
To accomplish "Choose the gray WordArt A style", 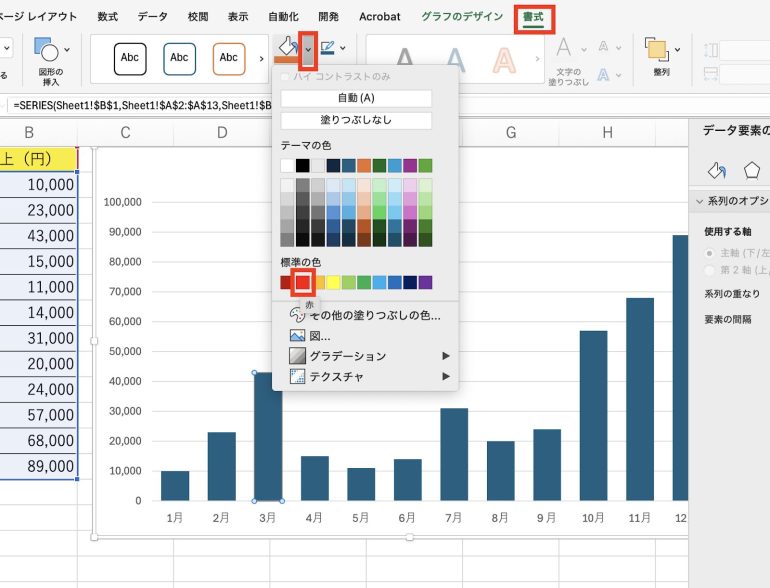I will pyautogui.click(x=405, y=58).
